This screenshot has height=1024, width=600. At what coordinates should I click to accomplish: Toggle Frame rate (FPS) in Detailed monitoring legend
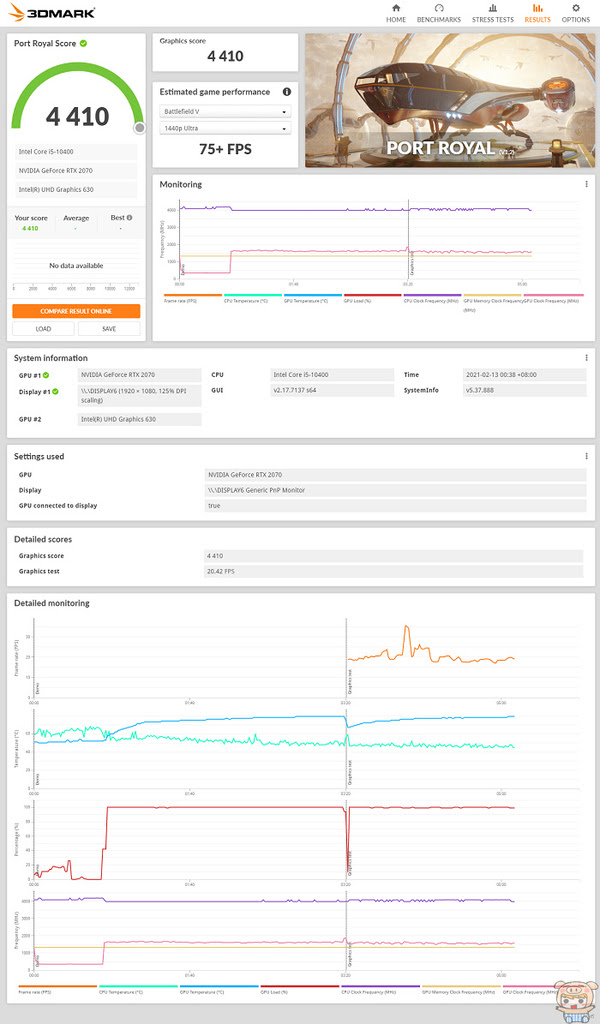(57, 989)
